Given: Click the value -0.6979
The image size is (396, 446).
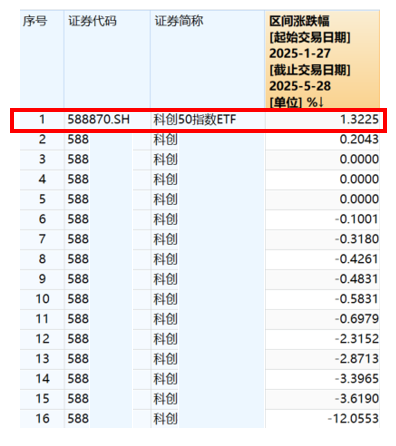Looking at the screenshot, I should click(357, 319).
